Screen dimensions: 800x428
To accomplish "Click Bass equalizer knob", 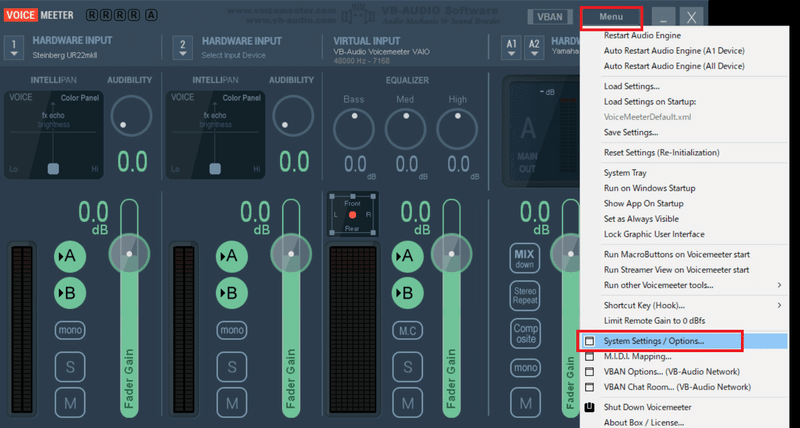I will (x=354, y=128).
